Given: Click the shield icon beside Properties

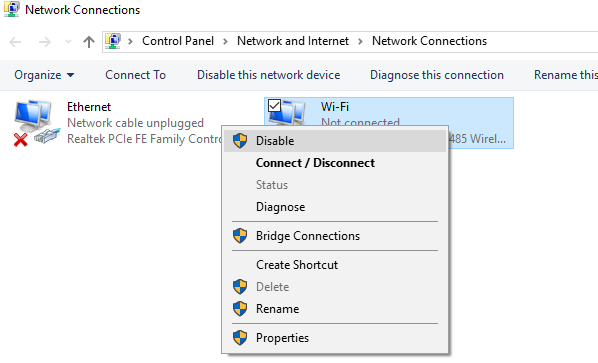Looking at the screenshot, I should [x=240, y=337].
